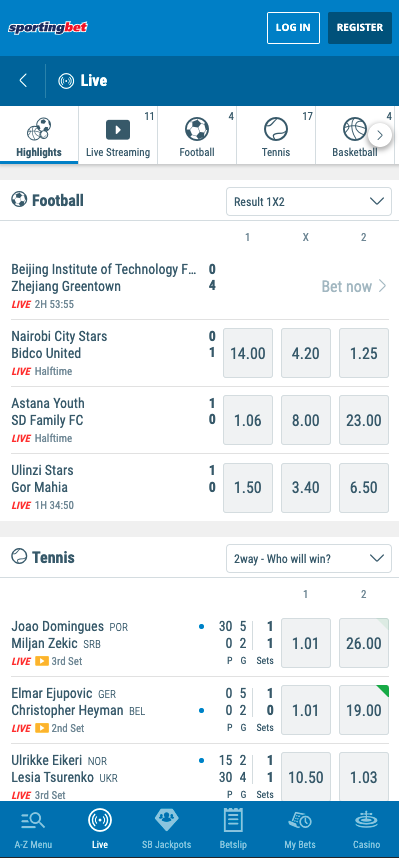Click the sportingbet logo

[48, 27]
